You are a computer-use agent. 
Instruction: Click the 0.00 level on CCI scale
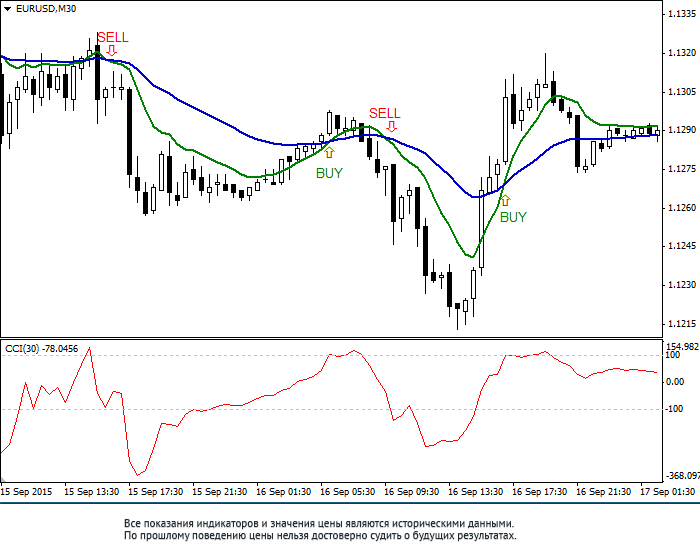675,382
